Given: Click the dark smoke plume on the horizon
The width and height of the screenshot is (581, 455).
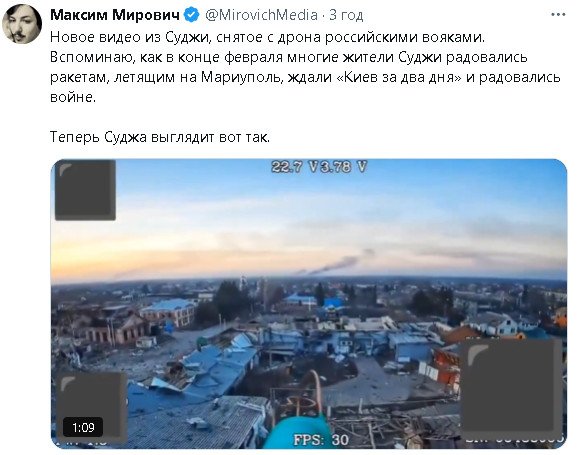Looking at the screenshot, I should pyautogui.click(x=335, y=263).
